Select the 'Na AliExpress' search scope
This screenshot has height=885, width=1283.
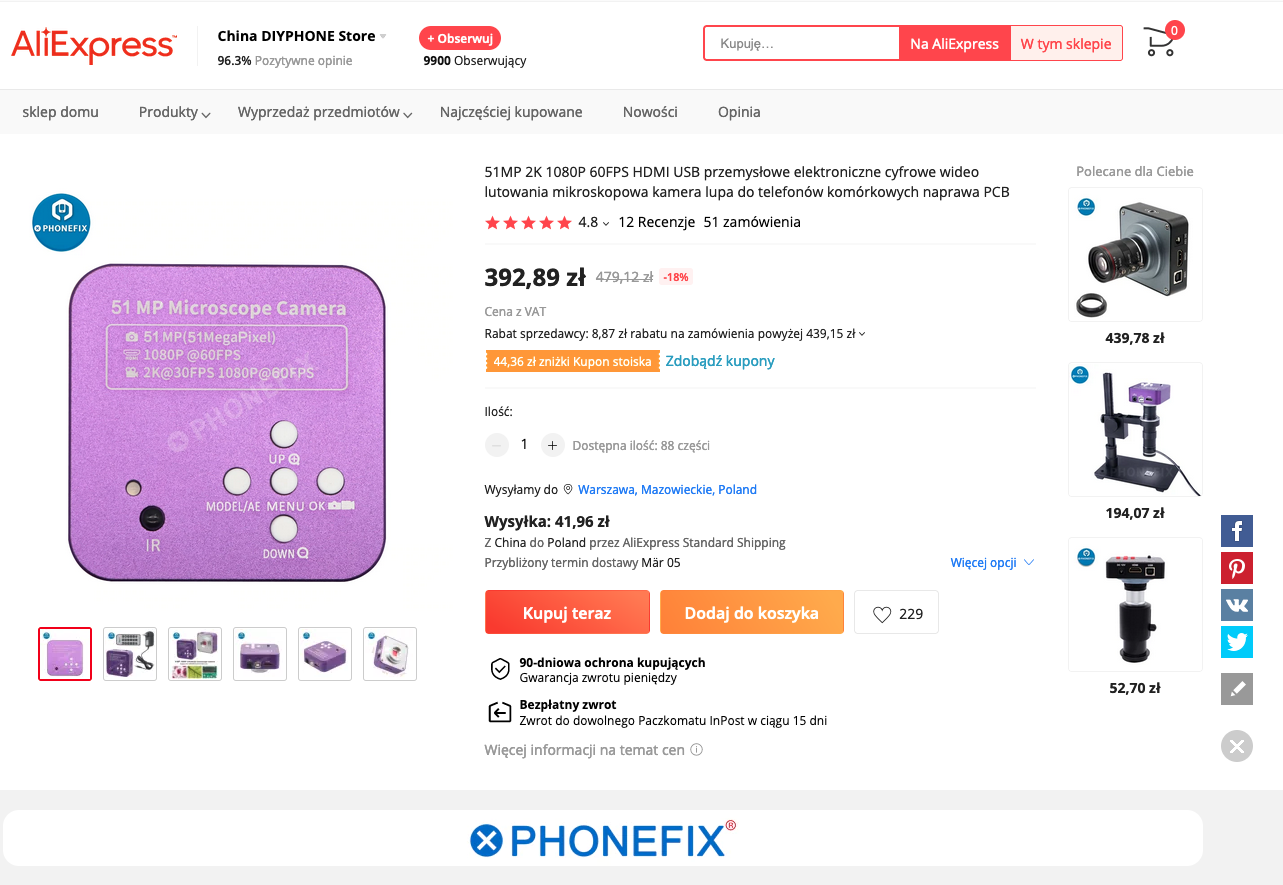coord(954,44)
